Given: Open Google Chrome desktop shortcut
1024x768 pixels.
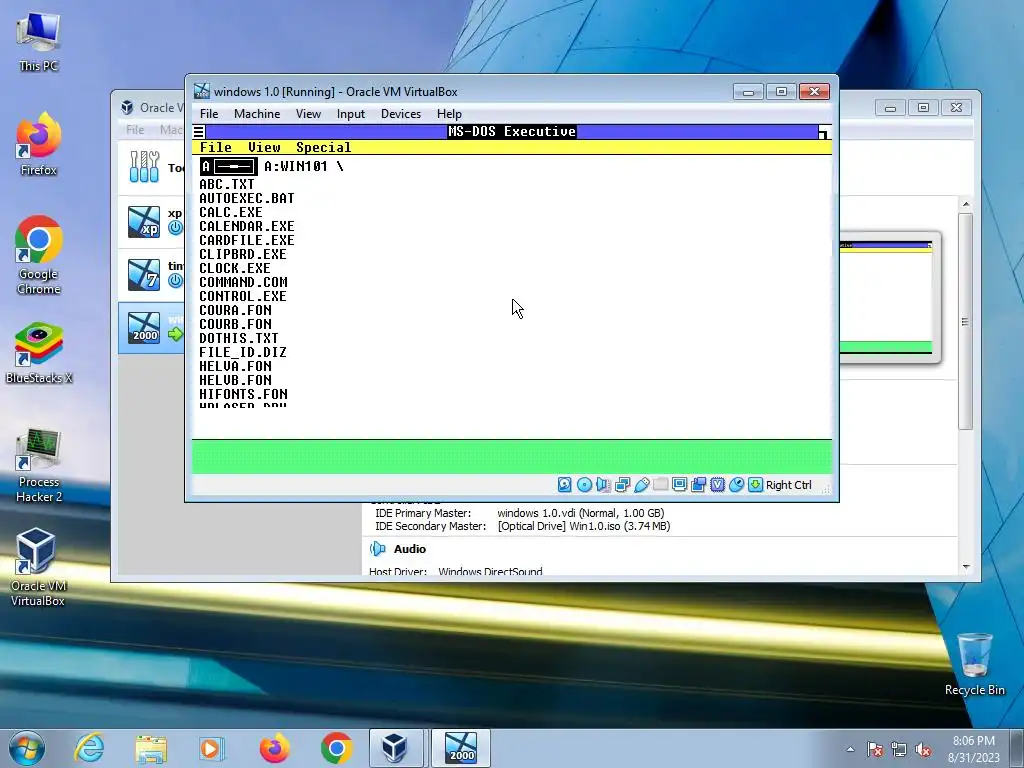Looking at the screenshot, I should (x=39, y=255).
